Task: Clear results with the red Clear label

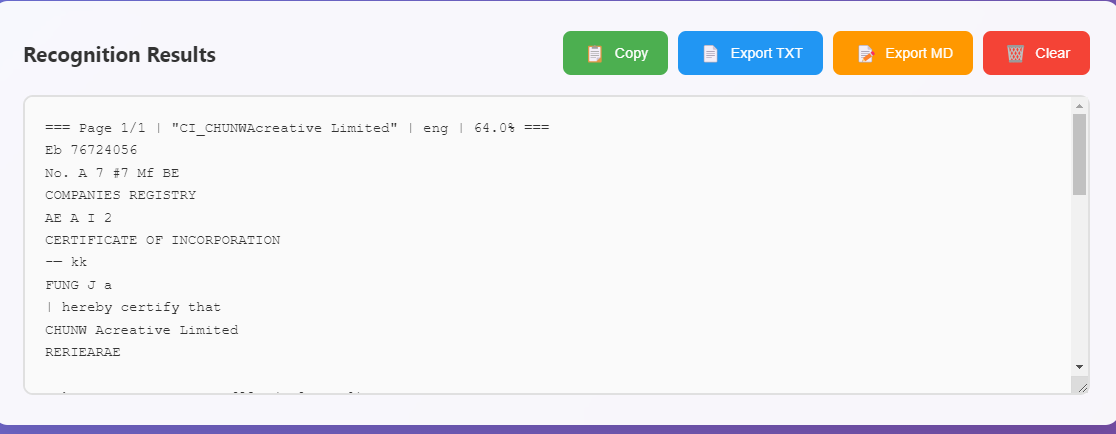Action: [x=1052, y=54]
